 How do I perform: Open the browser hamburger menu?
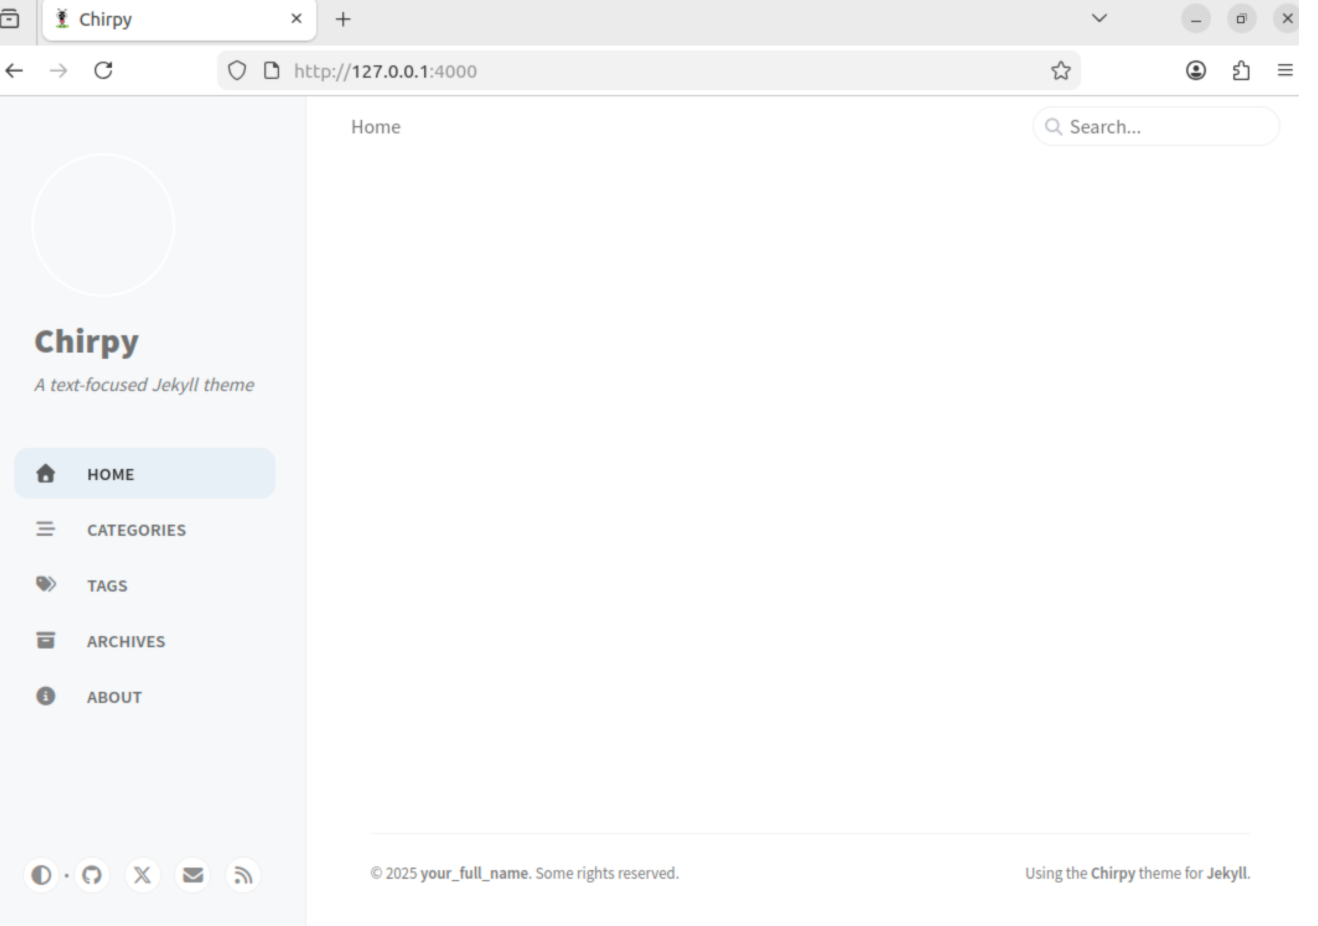(x=1285, y=70)
